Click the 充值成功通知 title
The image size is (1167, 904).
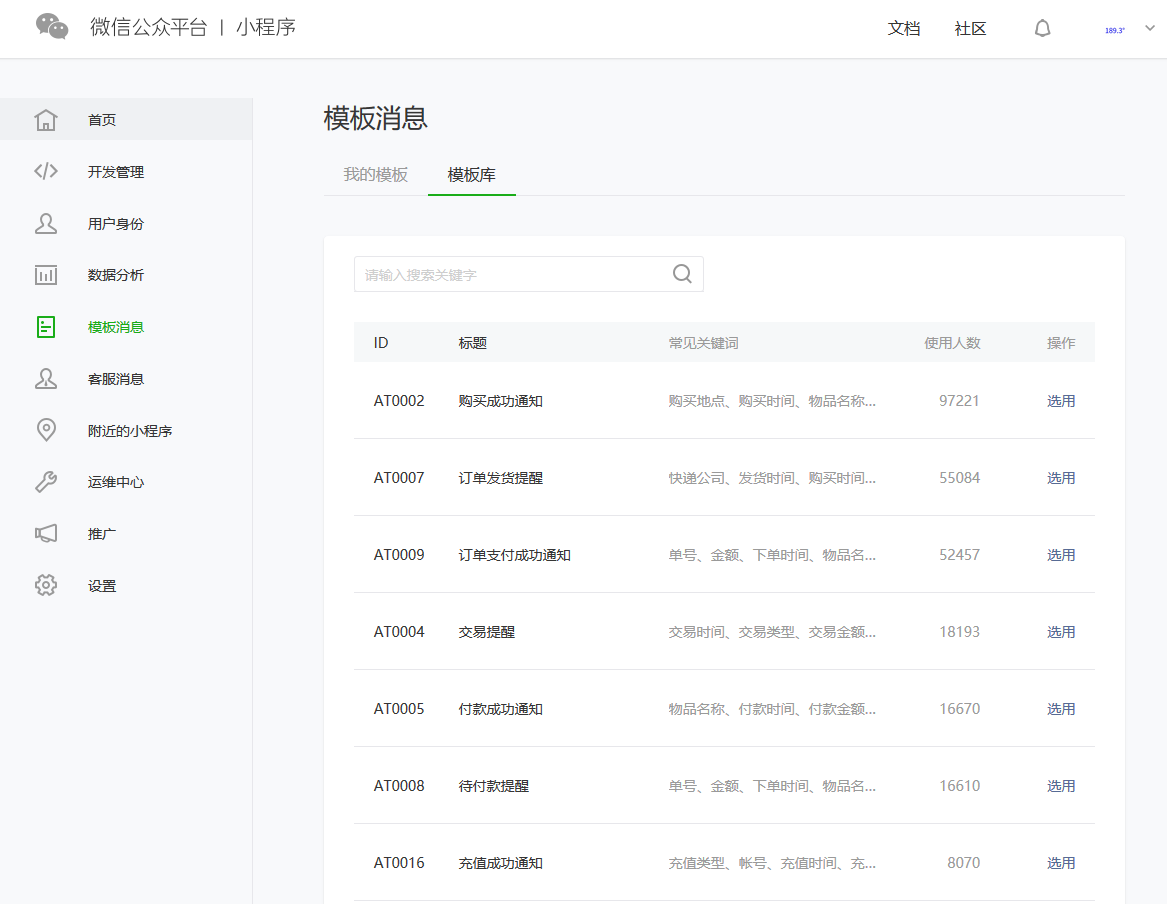pos(500,863)
